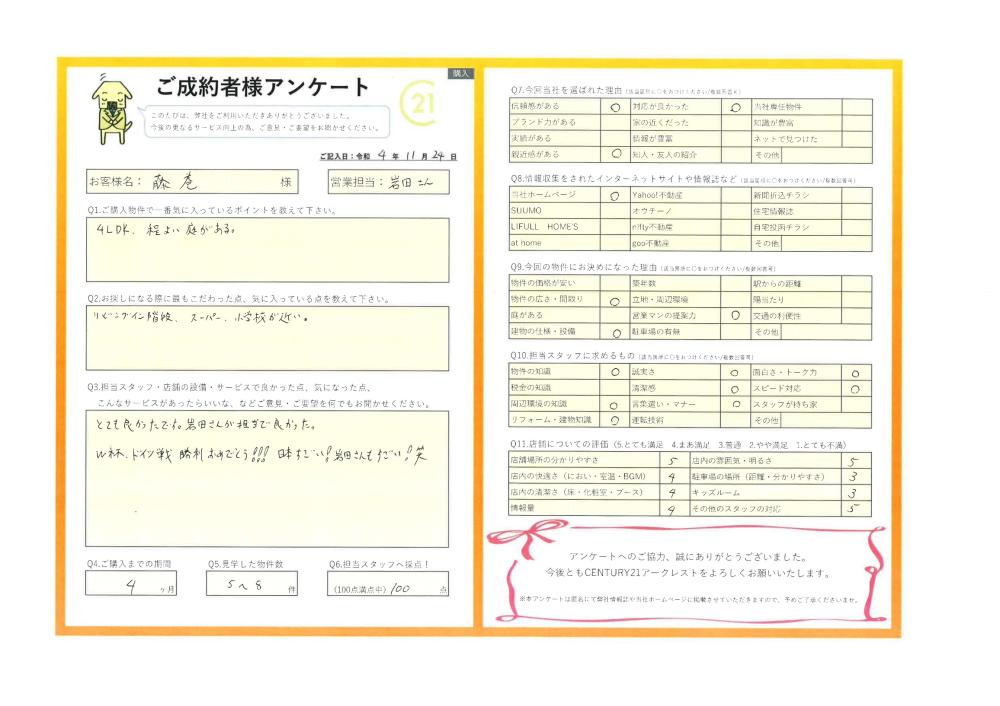Check the box next to ブランド力がある

(x=614, y=122)
